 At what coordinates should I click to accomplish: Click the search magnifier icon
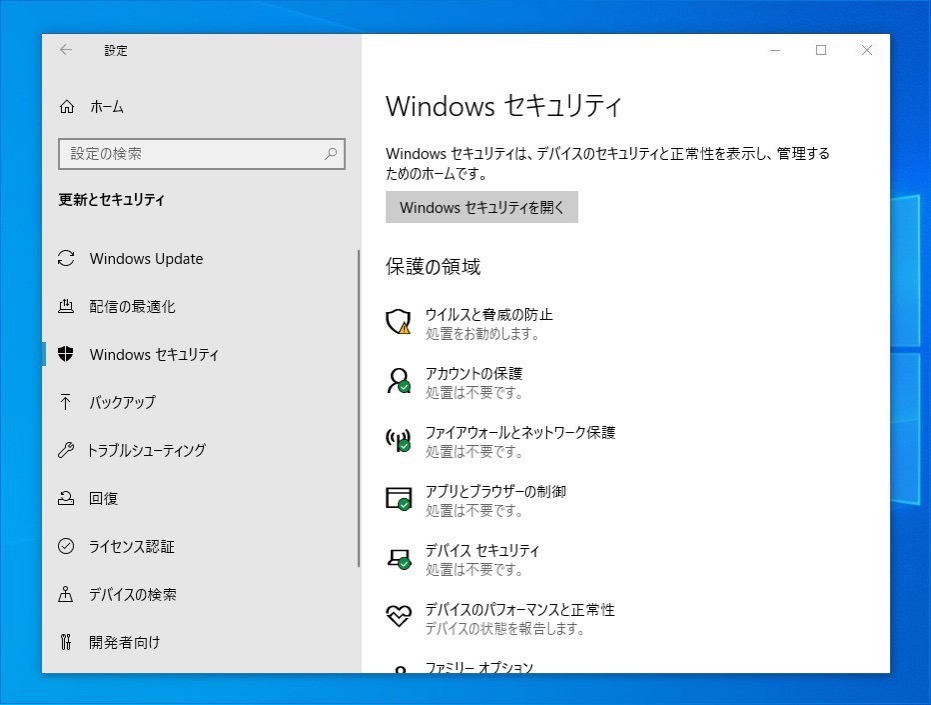[331, 154]
